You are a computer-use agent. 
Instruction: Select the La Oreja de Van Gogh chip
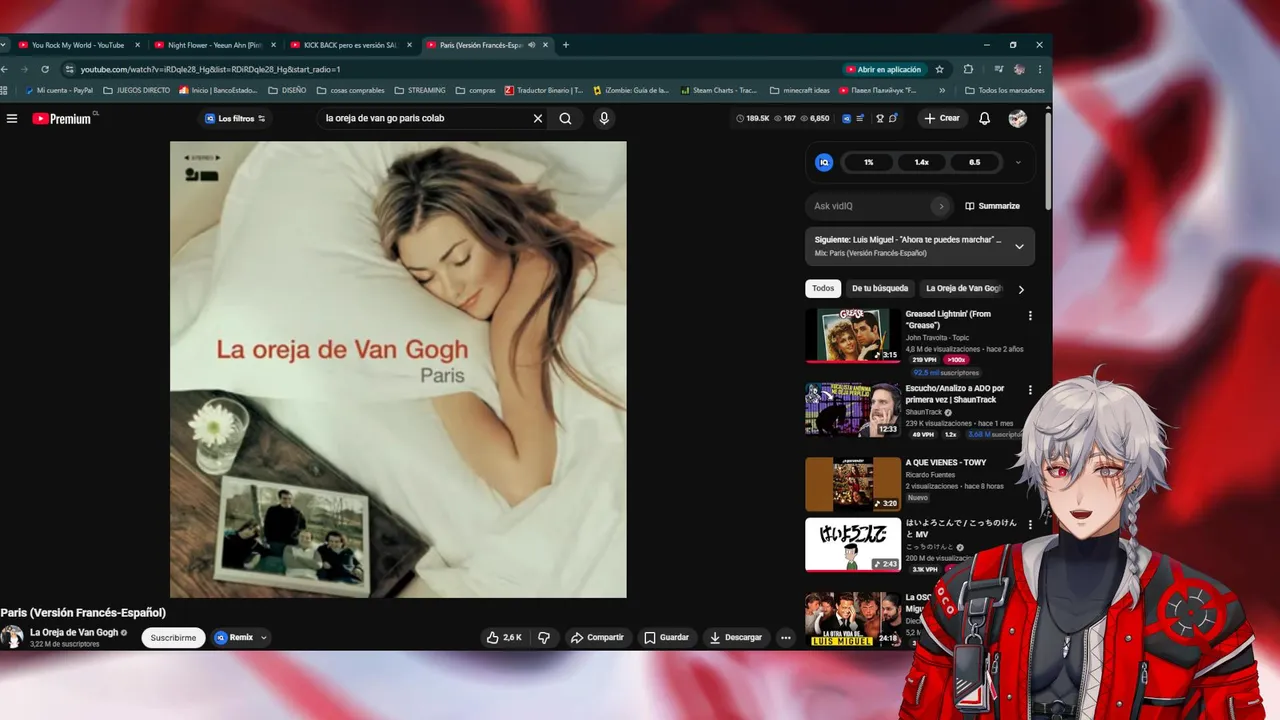click(x=963, y=288)
